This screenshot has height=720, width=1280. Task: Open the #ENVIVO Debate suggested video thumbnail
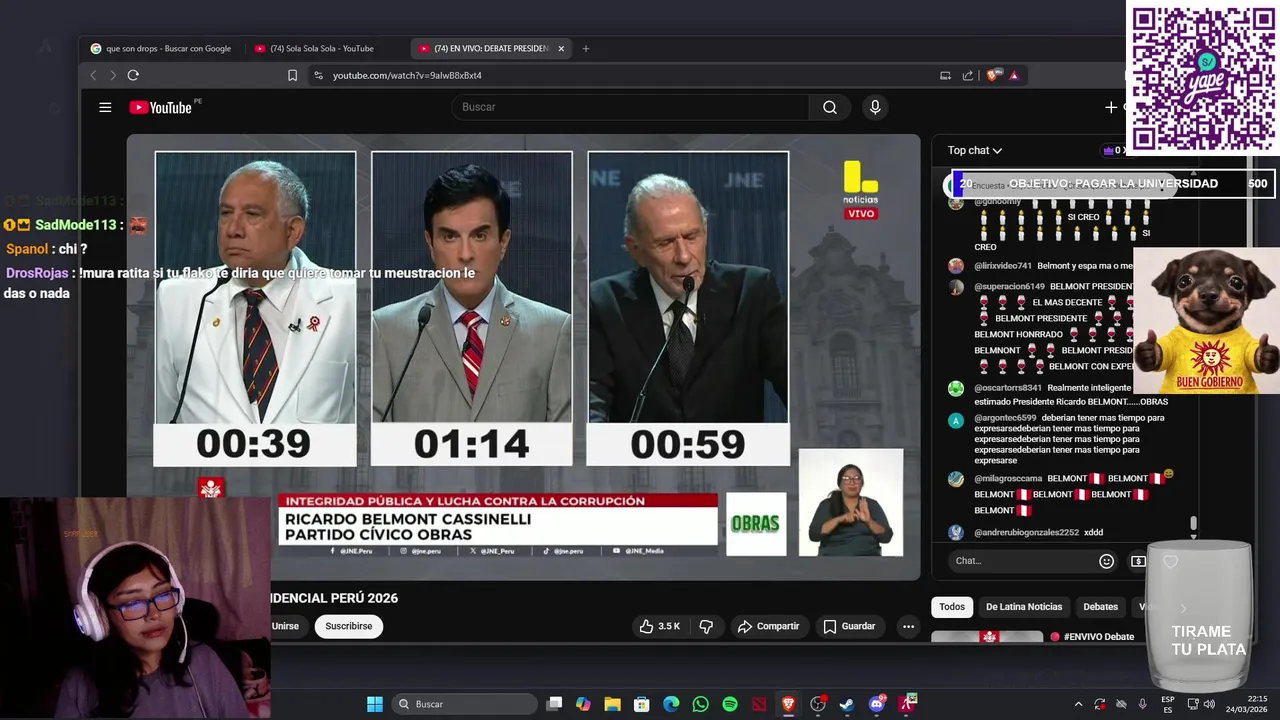click(x=988, y=636)
